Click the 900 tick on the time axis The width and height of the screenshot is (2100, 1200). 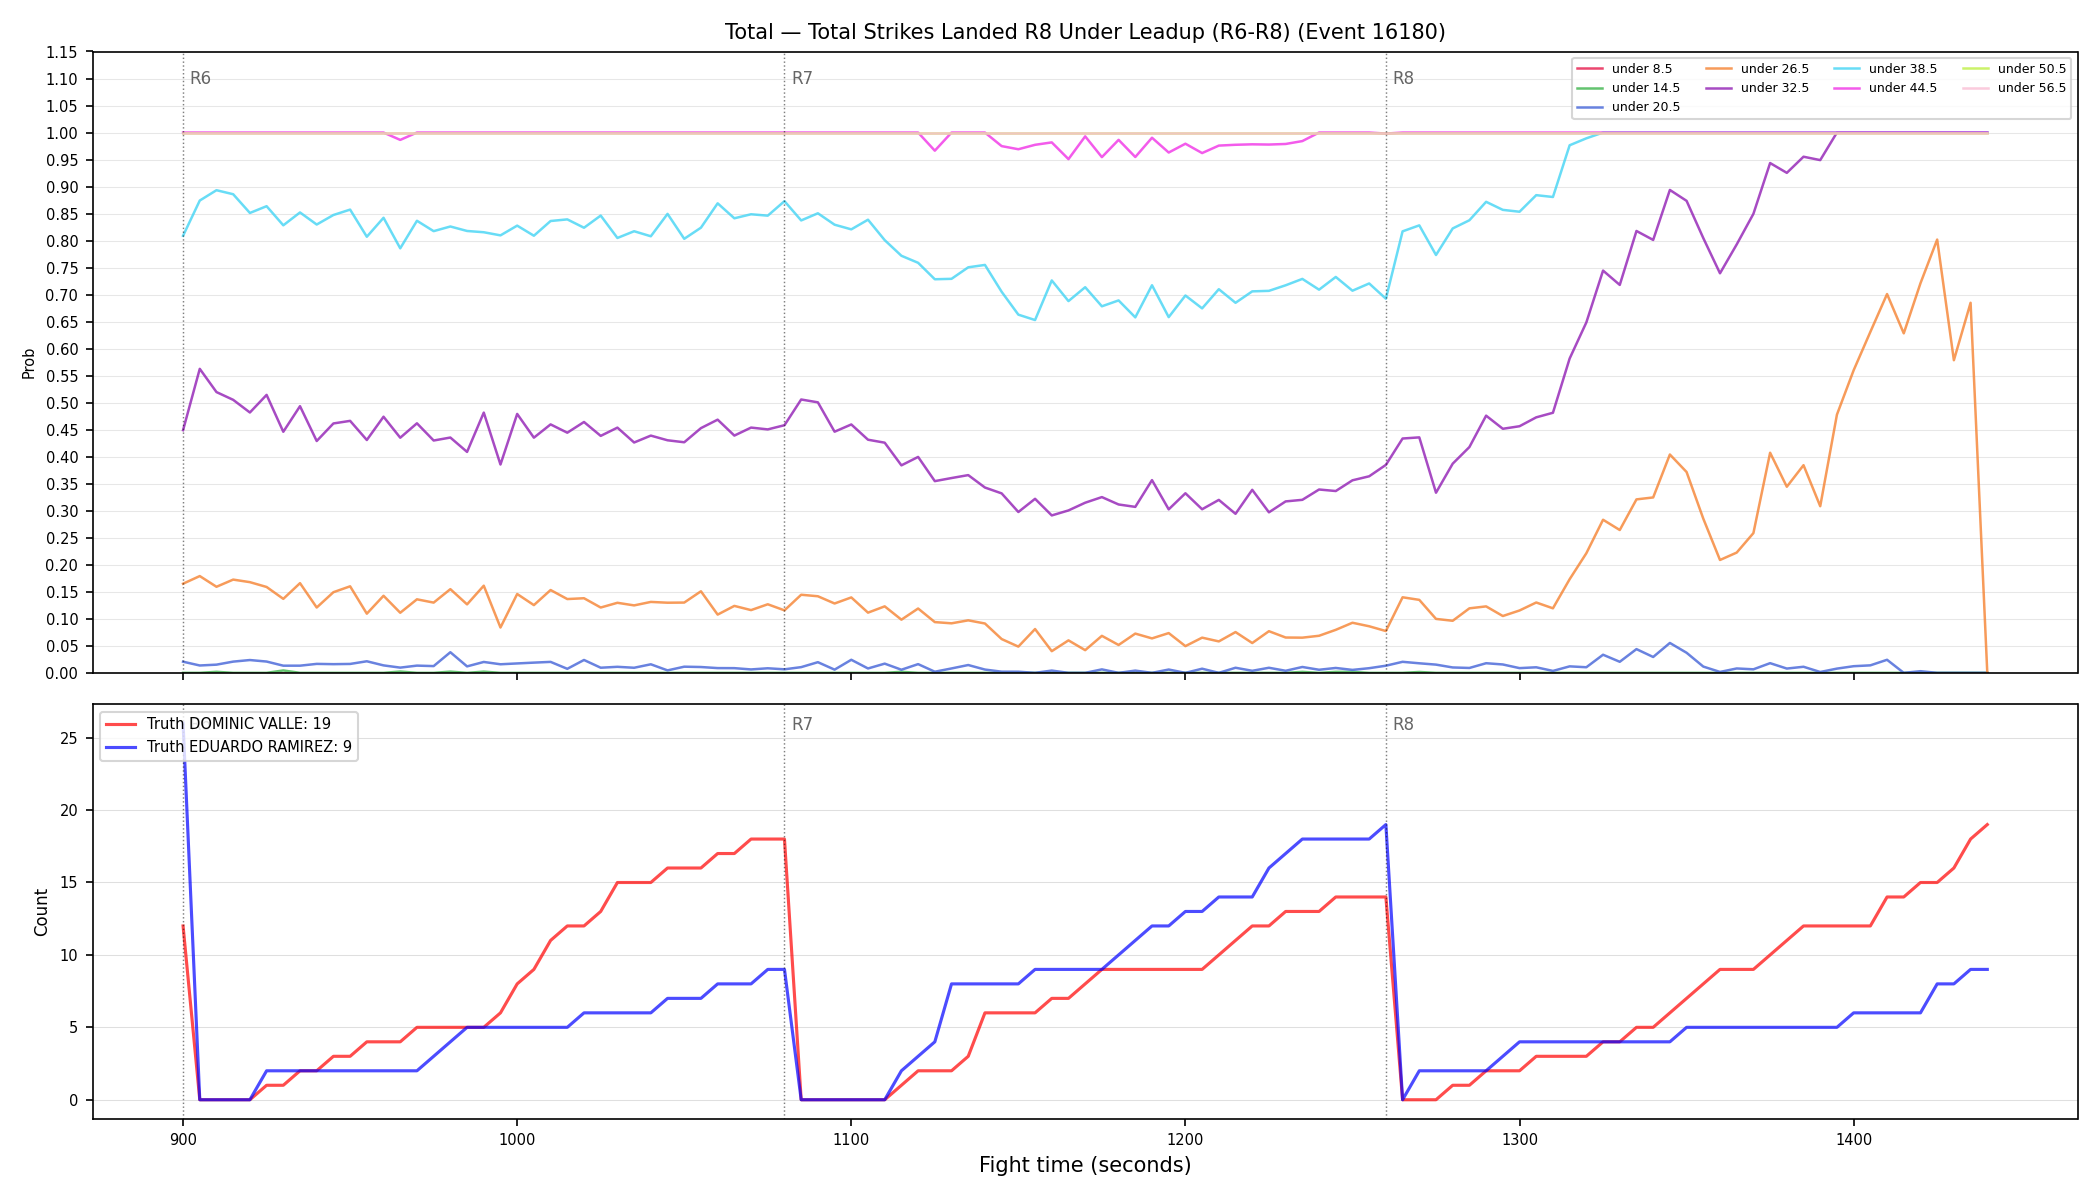(182, 1139)
